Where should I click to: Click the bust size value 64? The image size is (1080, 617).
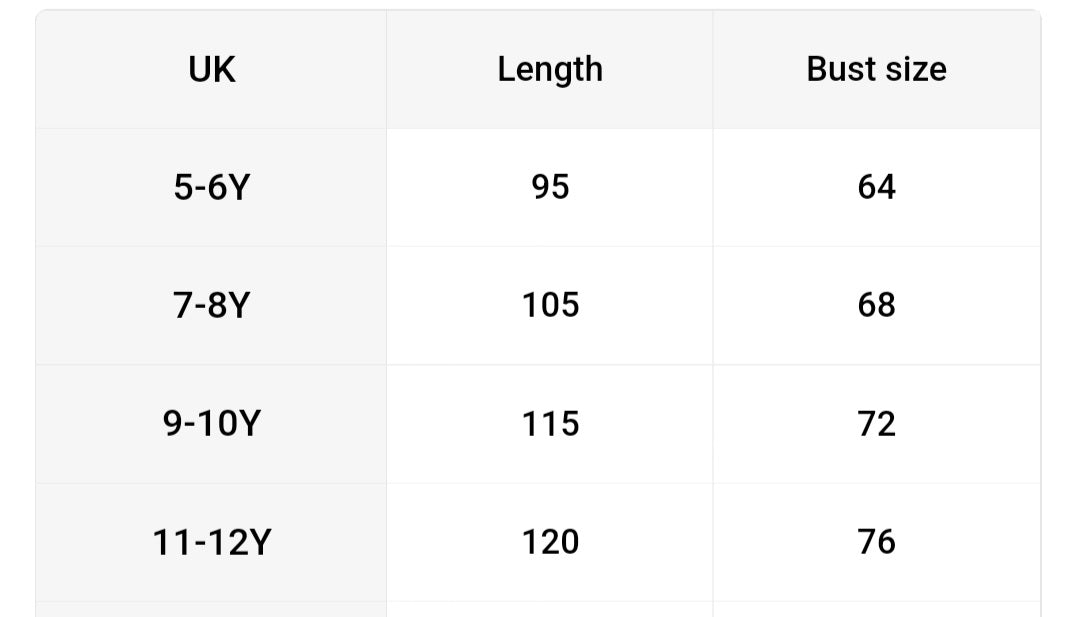pos(876,187)
